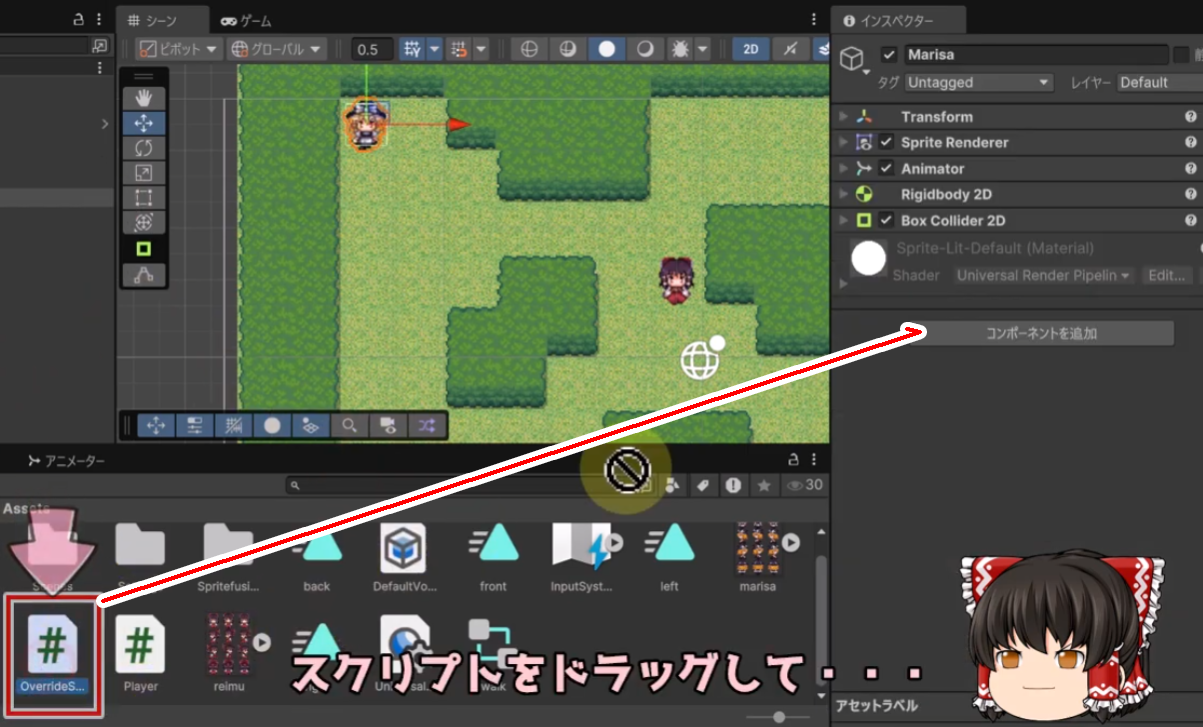1203x727 pixels.
Task: Open grid snapping options dropdown arrow
Action: 435,49
